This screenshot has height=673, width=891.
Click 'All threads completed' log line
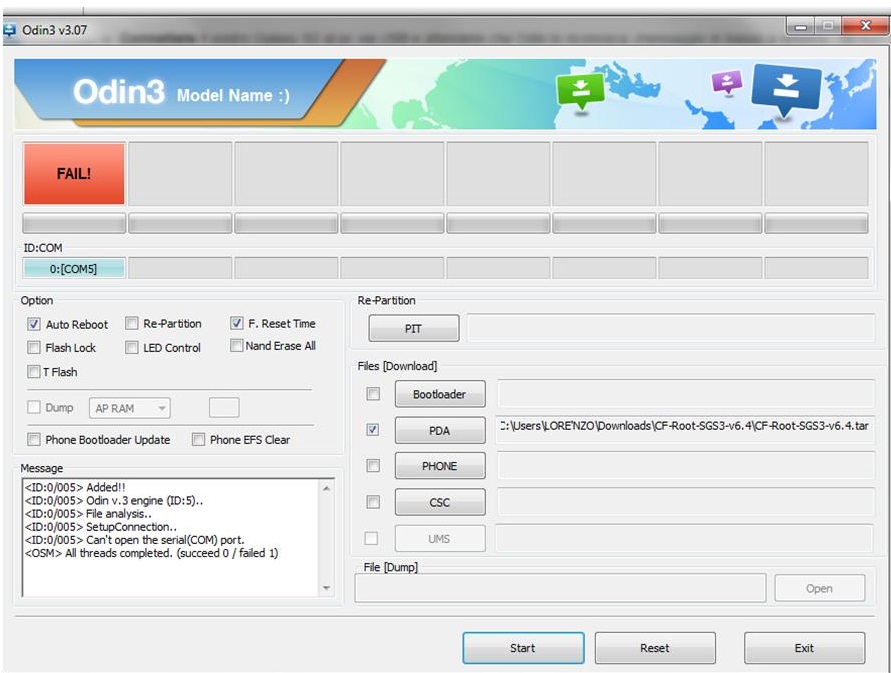point(151,553)
